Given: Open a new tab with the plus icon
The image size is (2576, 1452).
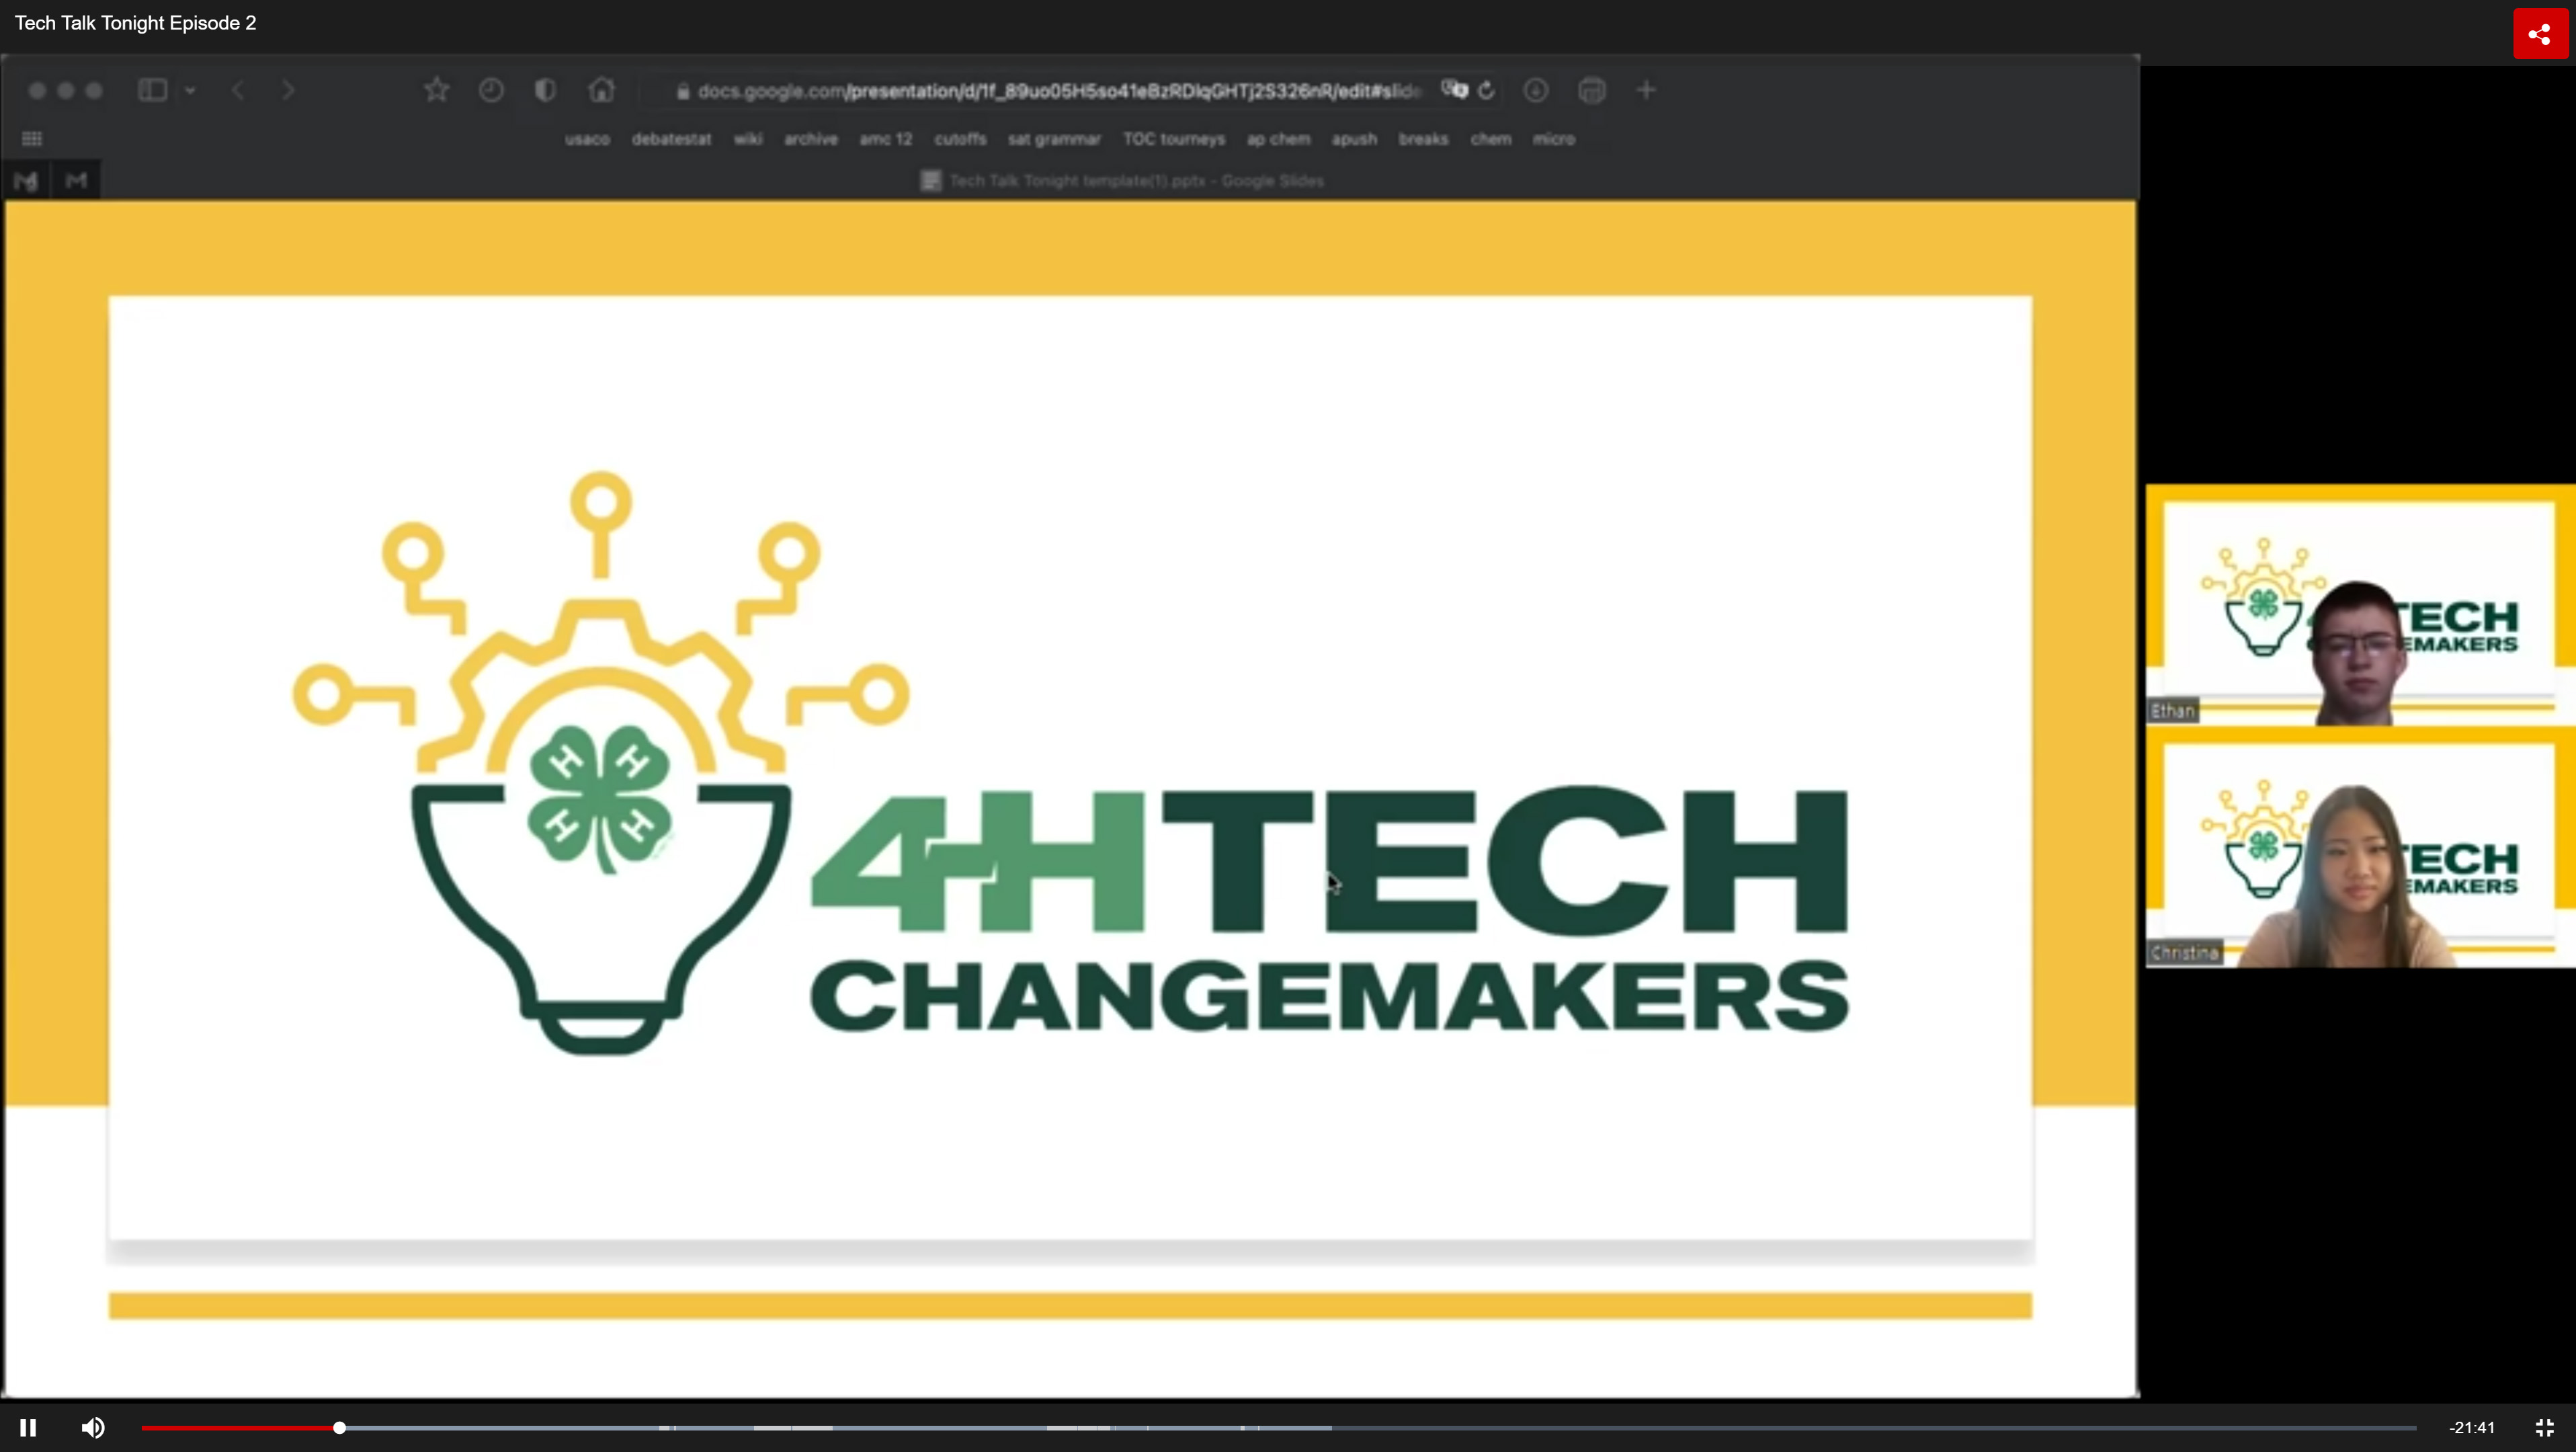Looking at the screenshot, I should [1646, 90].
